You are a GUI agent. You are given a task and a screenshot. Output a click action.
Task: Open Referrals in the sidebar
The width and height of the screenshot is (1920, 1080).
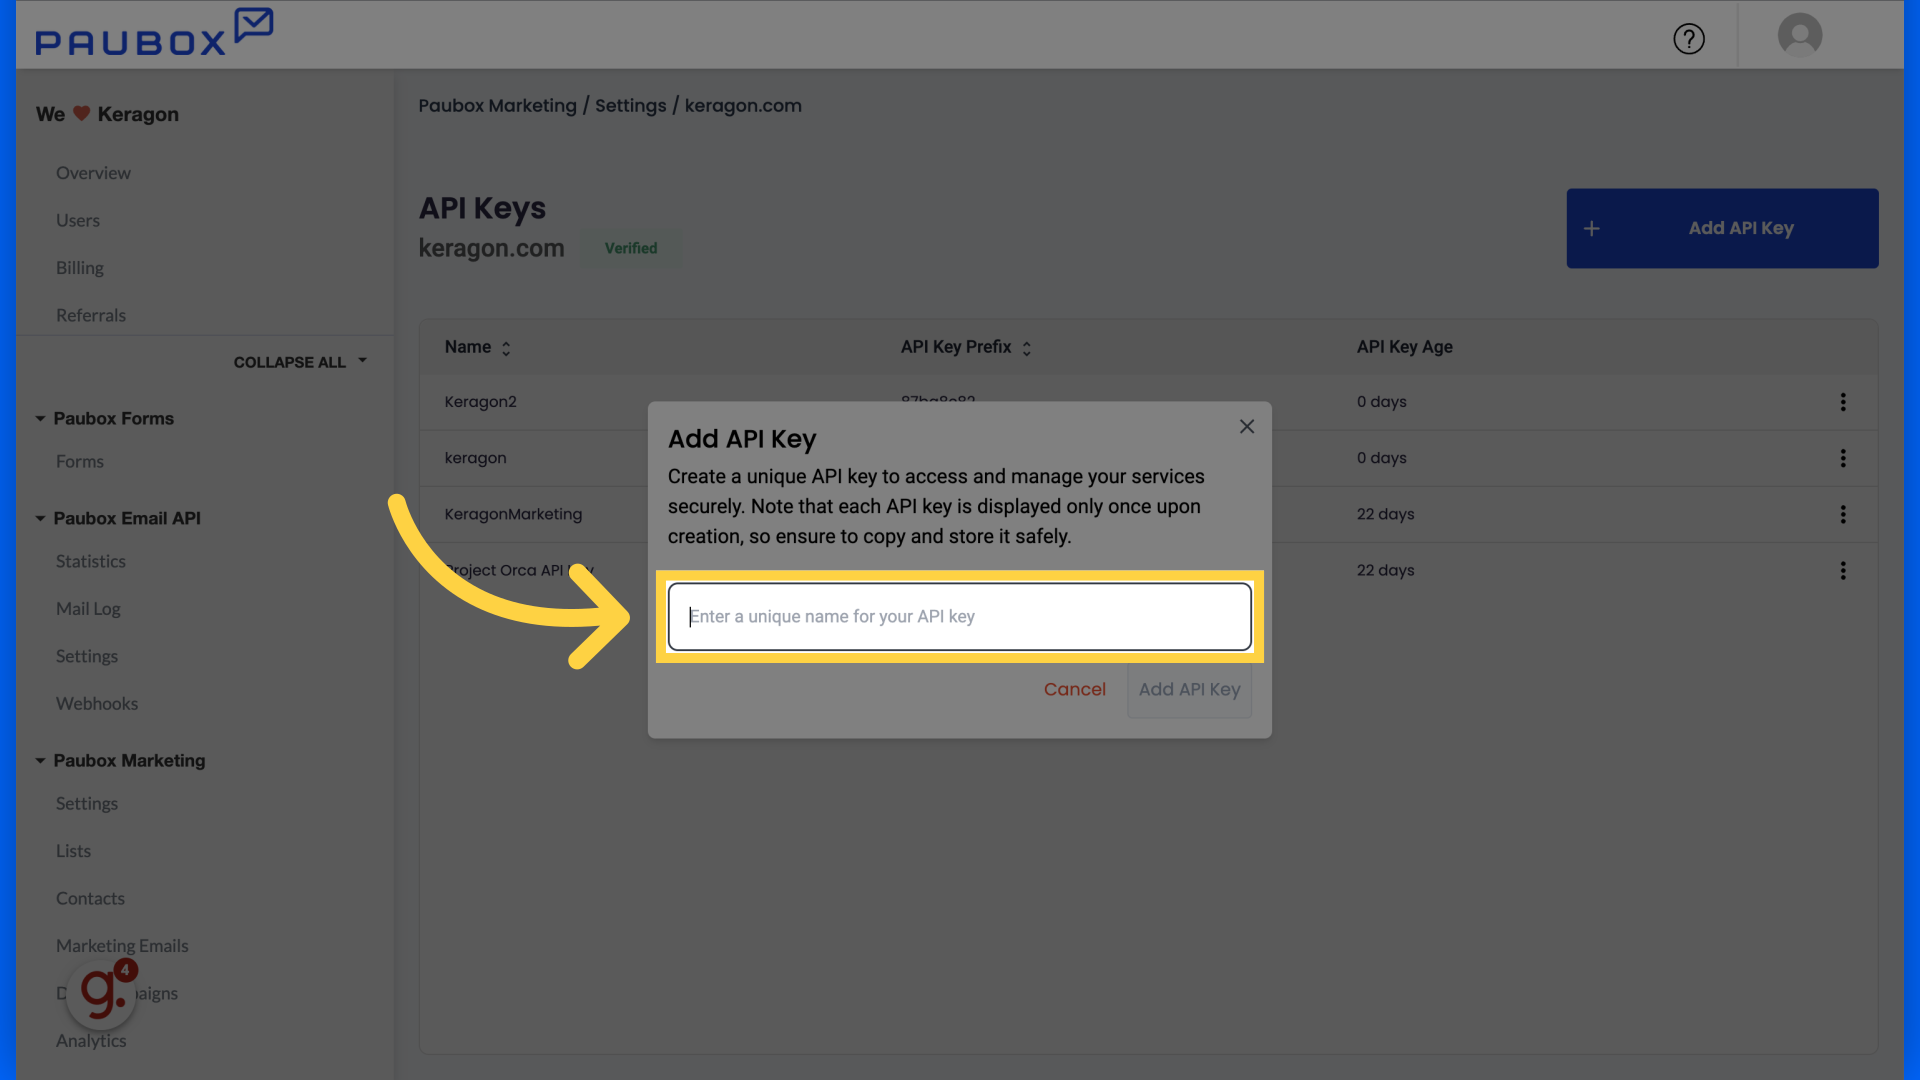pyautogui.click(x=91, y=315)
